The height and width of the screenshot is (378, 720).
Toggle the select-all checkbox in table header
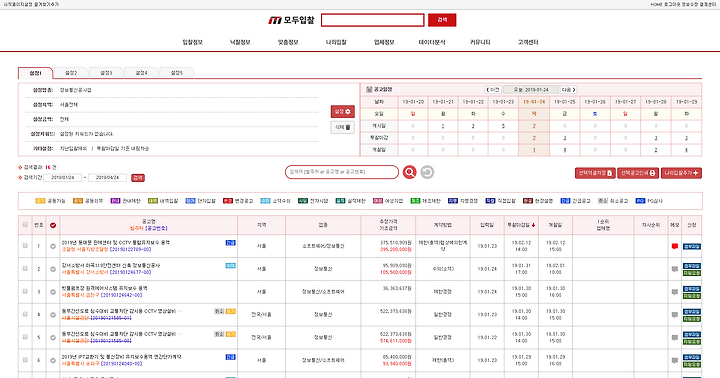point(25,225)
